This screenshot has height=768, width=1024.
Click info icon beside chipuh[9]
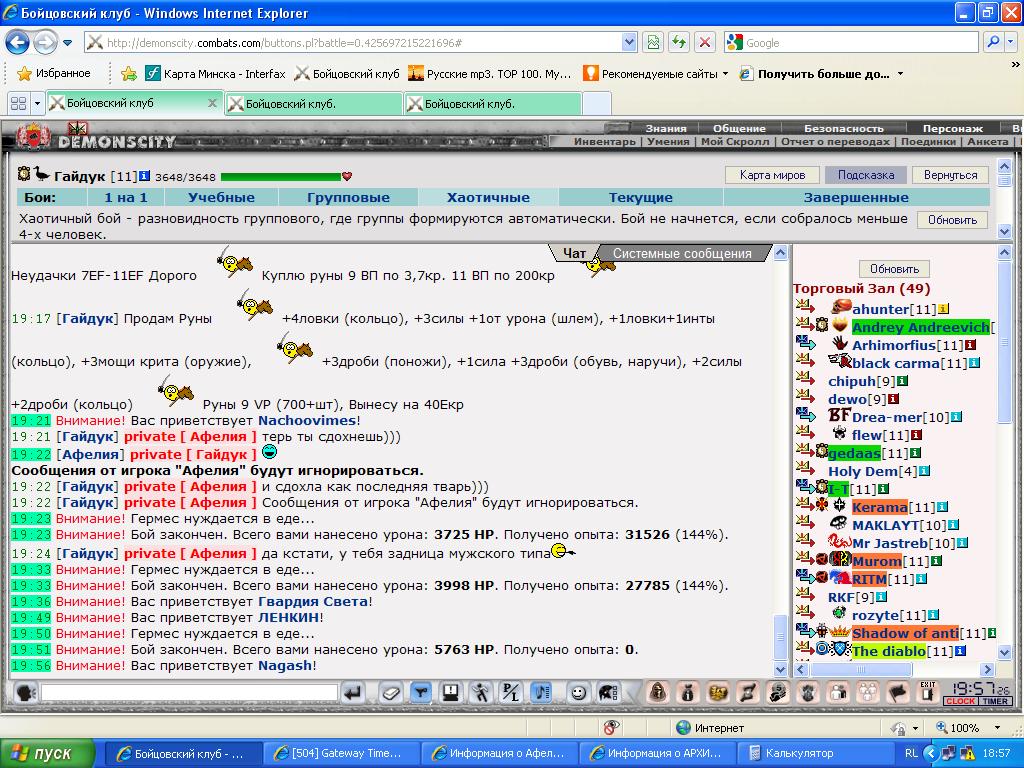coord(902,381)
